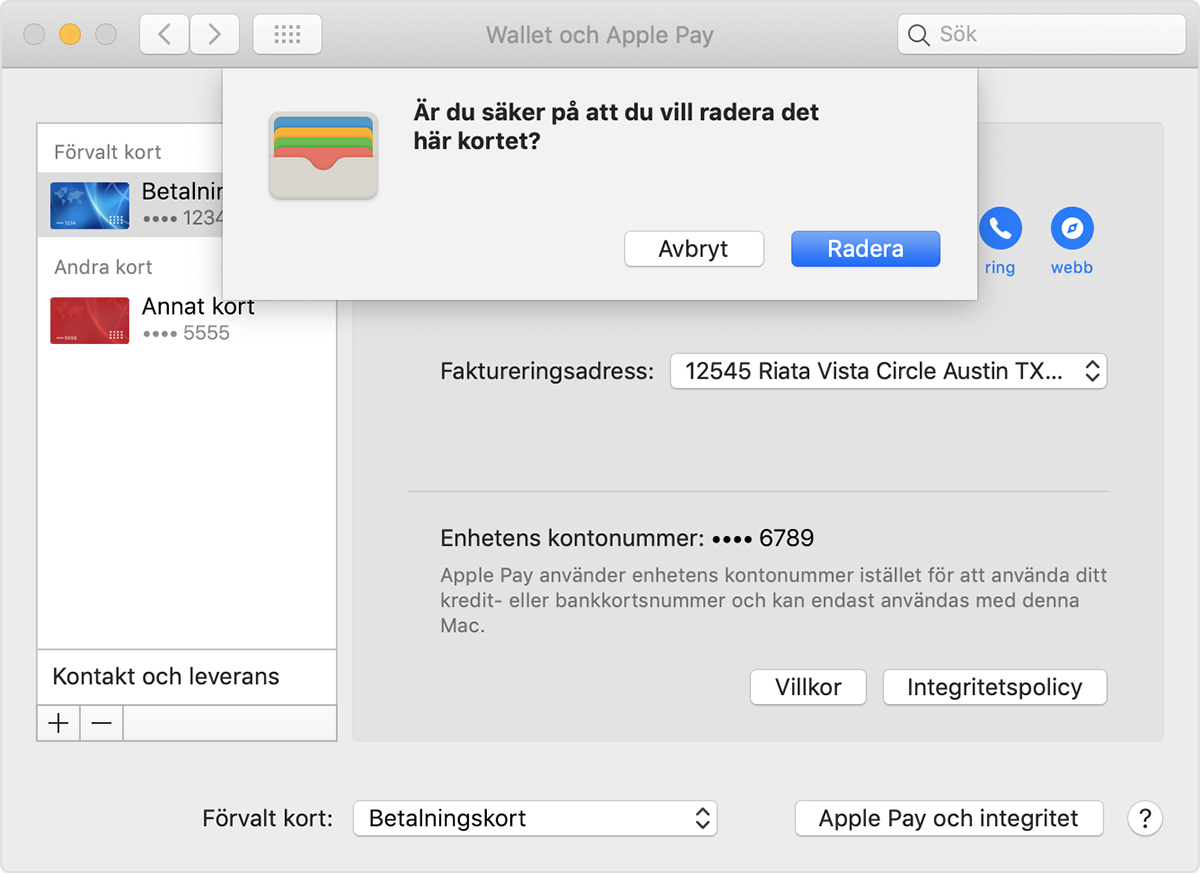Click the Förvalt kort sidebar heading
Viewport: 1200px width, 874px height.
(x=108, y=152)
